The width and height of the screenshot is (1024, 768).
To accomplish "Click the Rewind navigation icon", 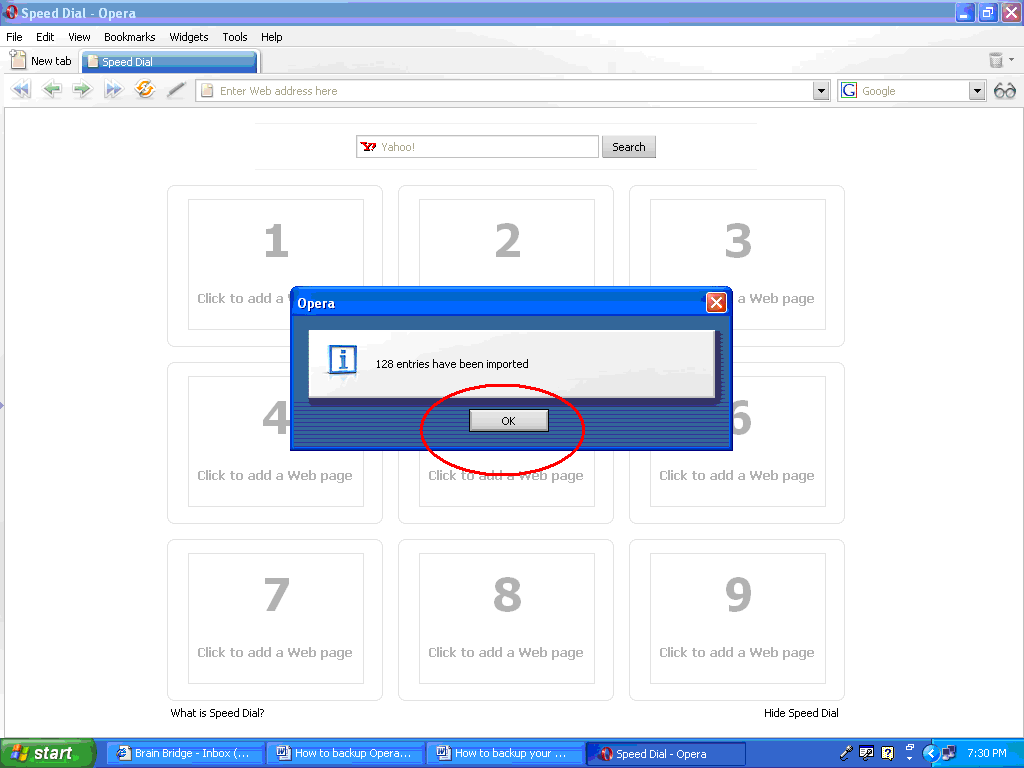I will pos(21,89).
